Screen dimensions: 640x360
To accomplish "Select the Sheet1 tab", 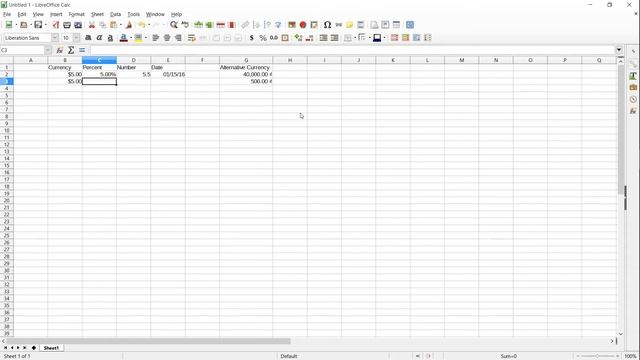I will click(51, 348).
